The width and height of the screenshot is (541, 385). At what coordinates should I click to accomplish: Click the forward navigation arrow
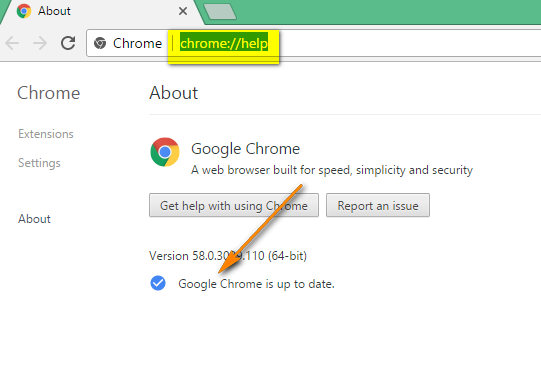40,43
